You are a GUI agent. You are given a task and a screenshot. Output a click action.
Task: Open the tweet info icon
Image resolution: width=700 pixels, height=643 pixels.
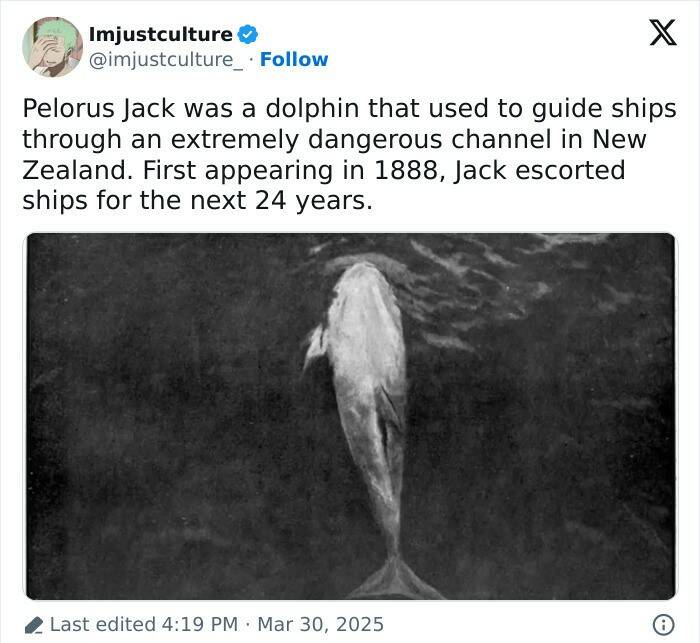[662, 624]
